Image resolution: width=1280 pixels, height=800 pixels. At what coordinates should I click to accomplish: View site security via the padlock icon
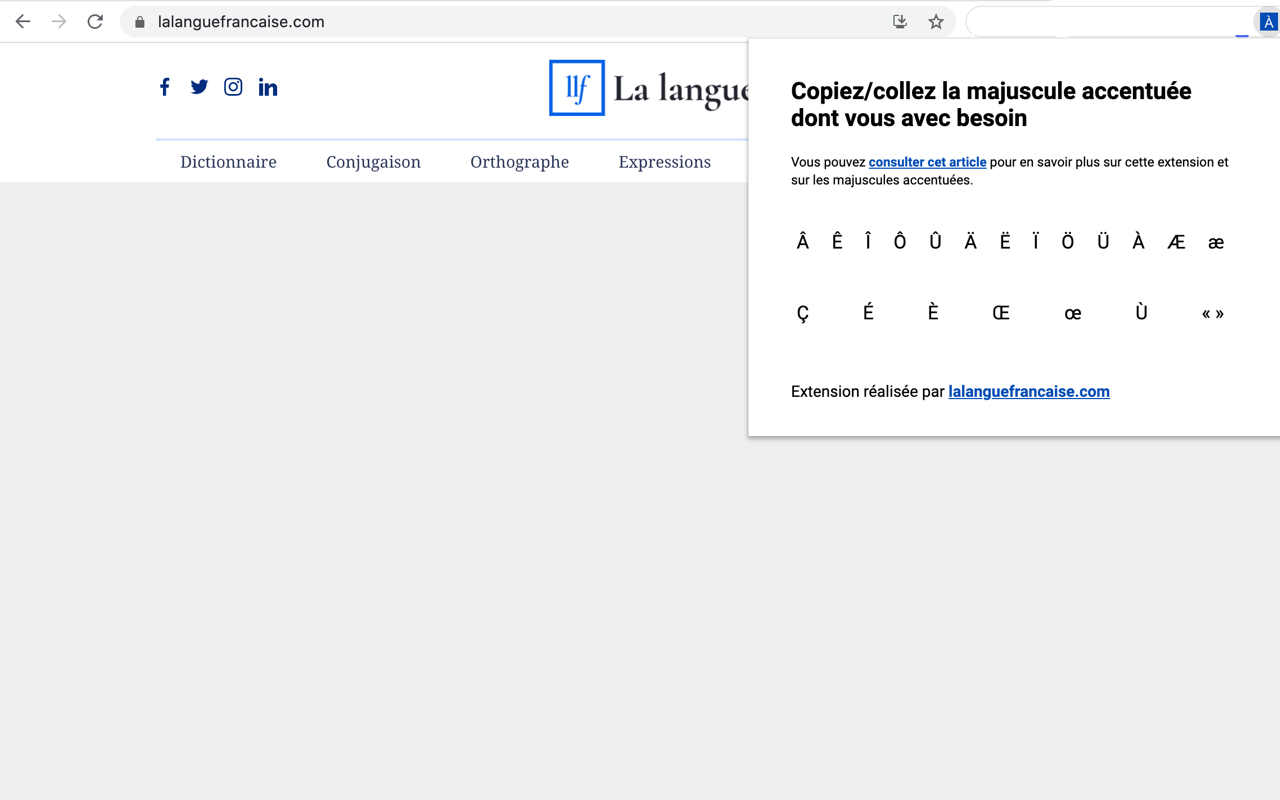click(x=138, y=21)
